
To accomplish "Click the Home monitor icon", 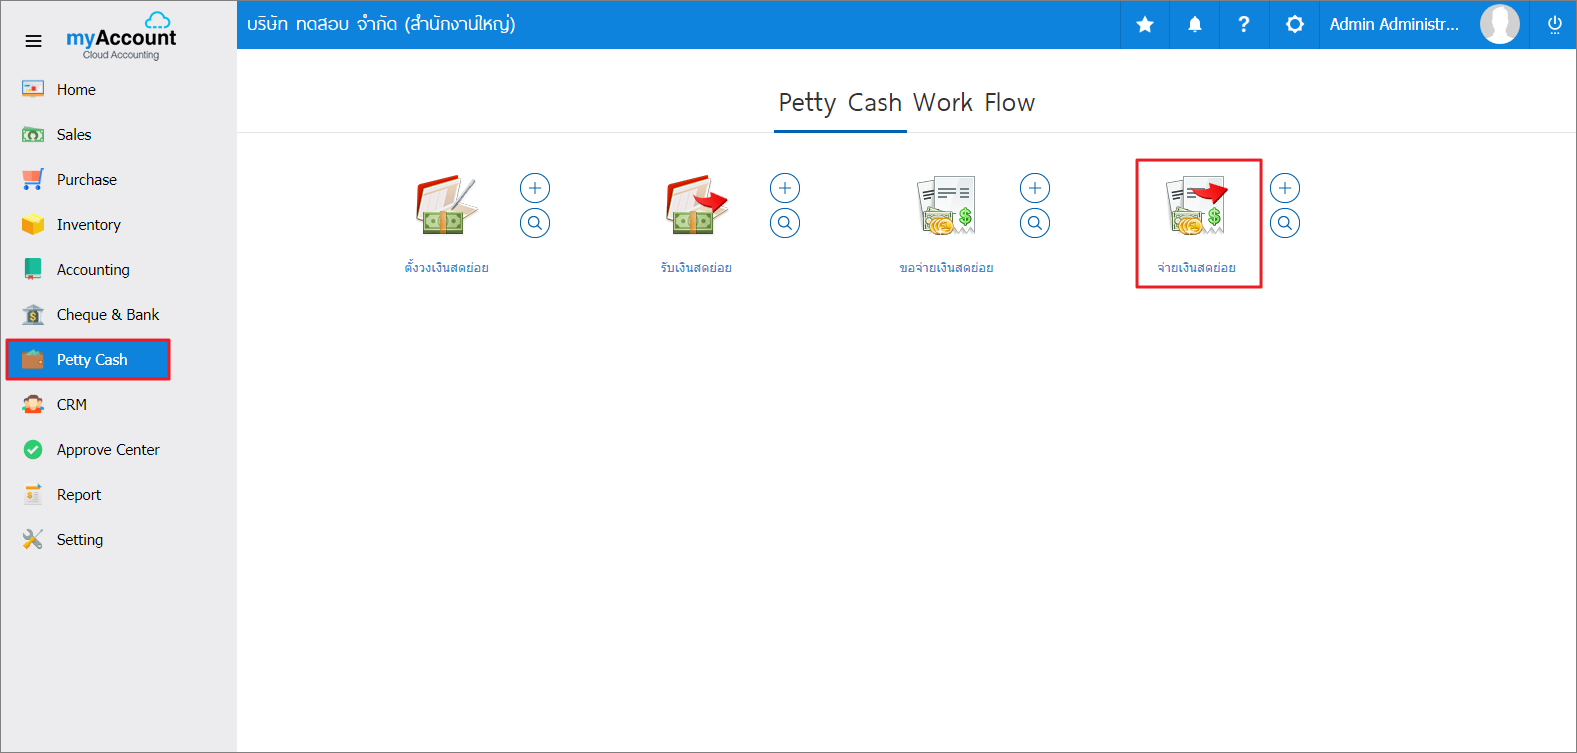I will (x=33, y=89).
